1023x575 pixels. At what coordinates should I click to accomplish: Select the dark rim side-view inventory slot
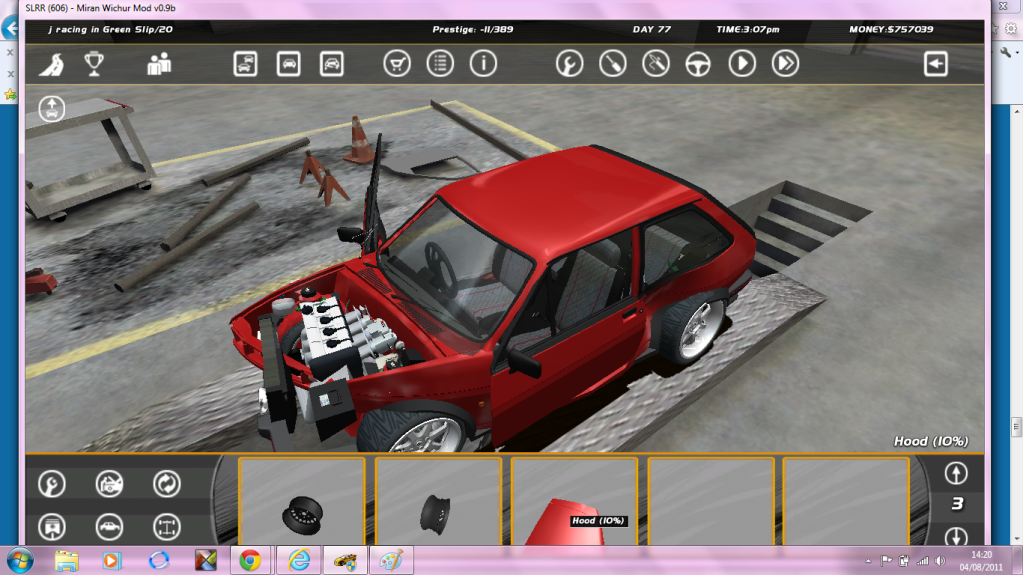pyautogui.click(x=438, y=501)
